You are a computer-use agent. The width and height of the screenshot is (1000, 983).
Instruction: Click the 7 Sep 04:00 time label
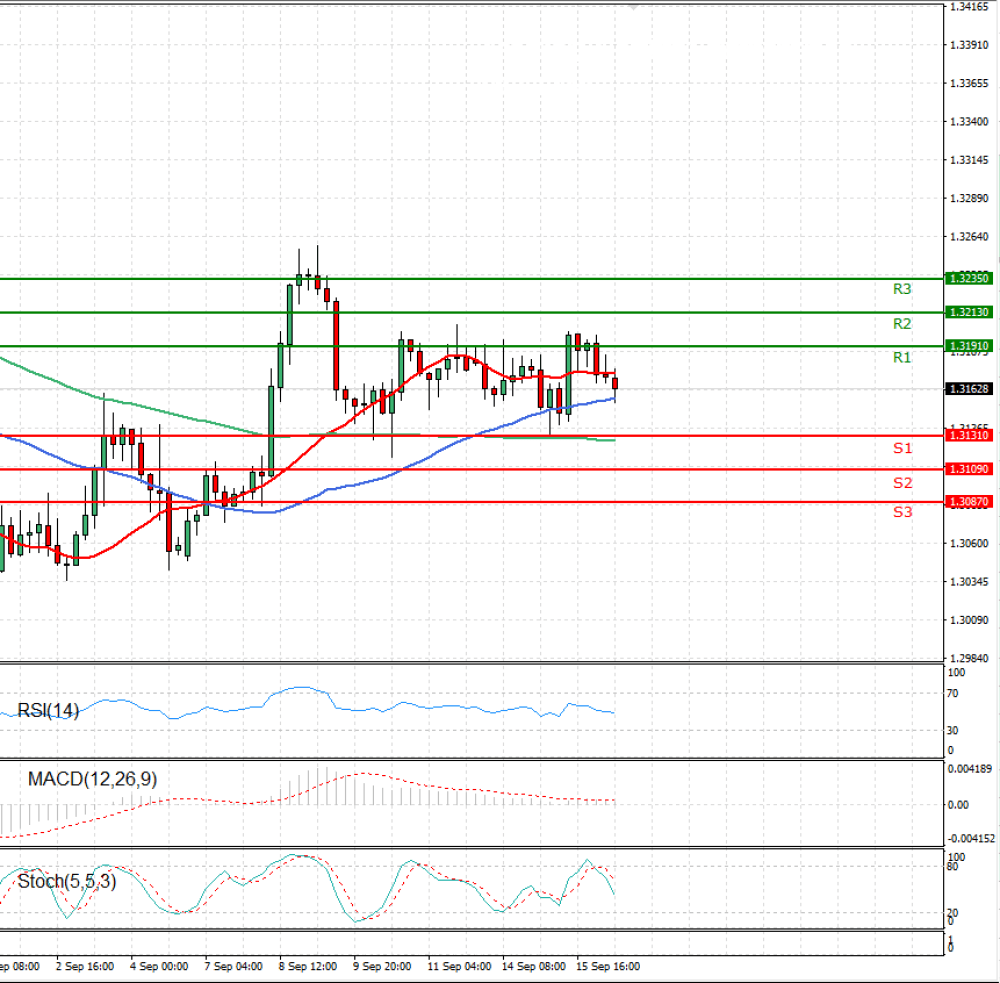233,966
